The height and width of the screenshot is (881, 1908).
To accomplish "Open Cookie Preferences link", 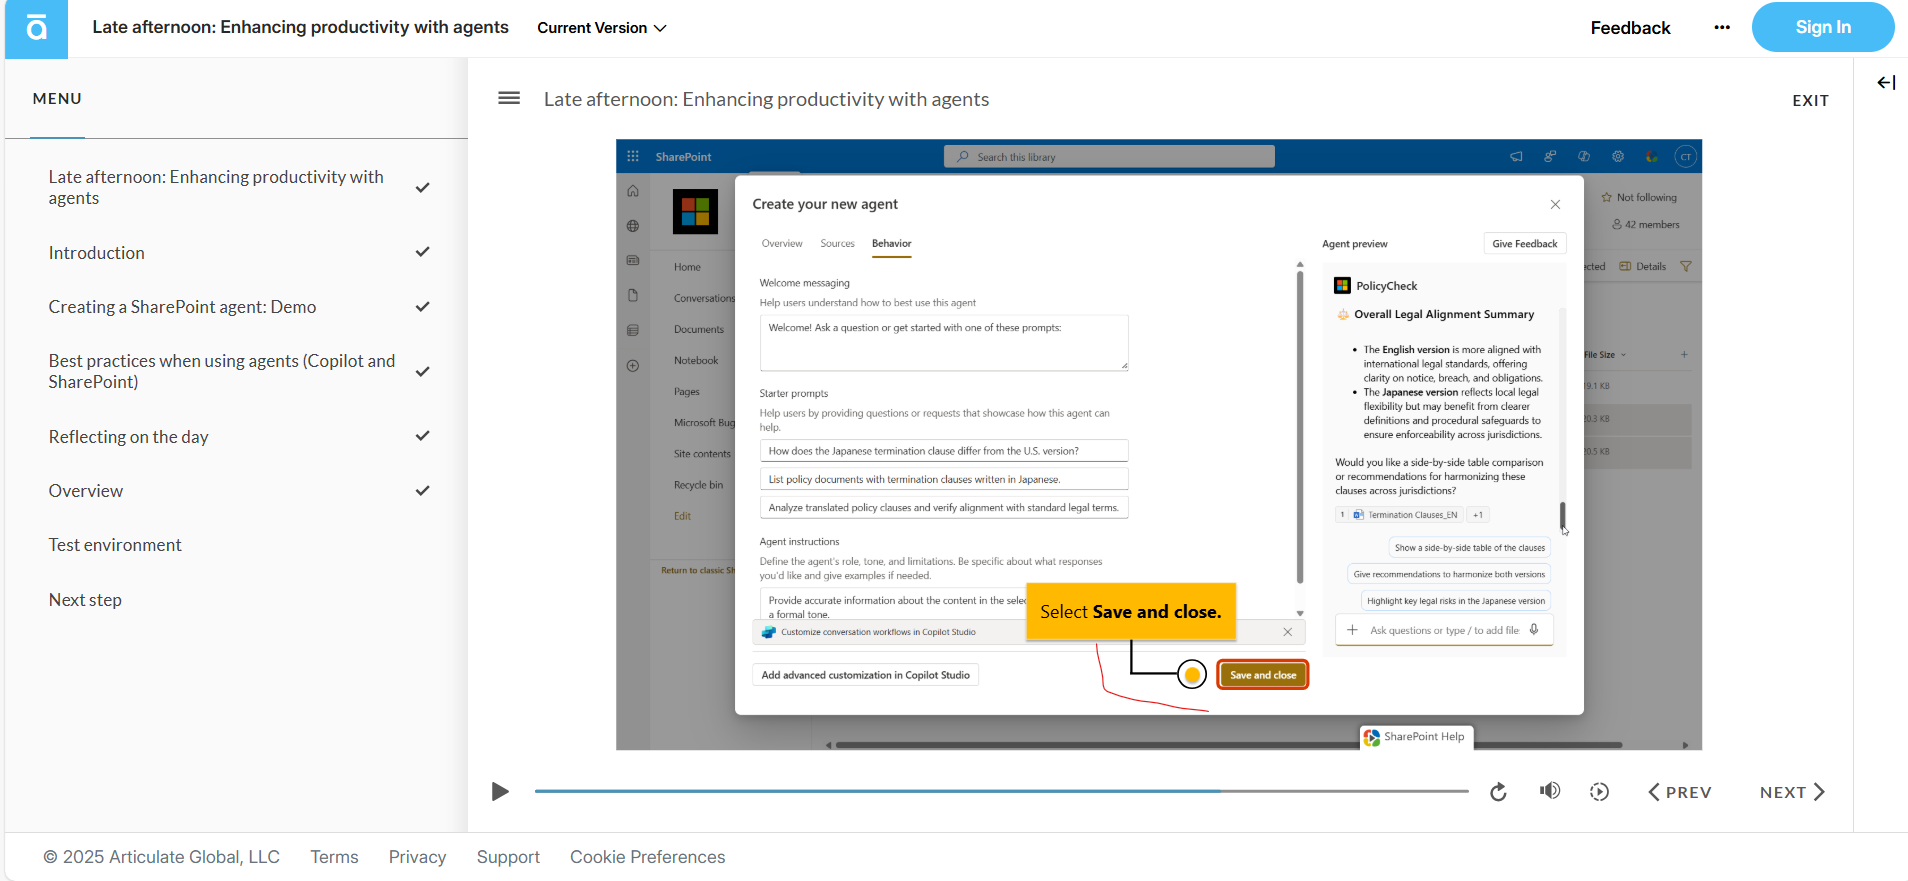I will point(647,857).
